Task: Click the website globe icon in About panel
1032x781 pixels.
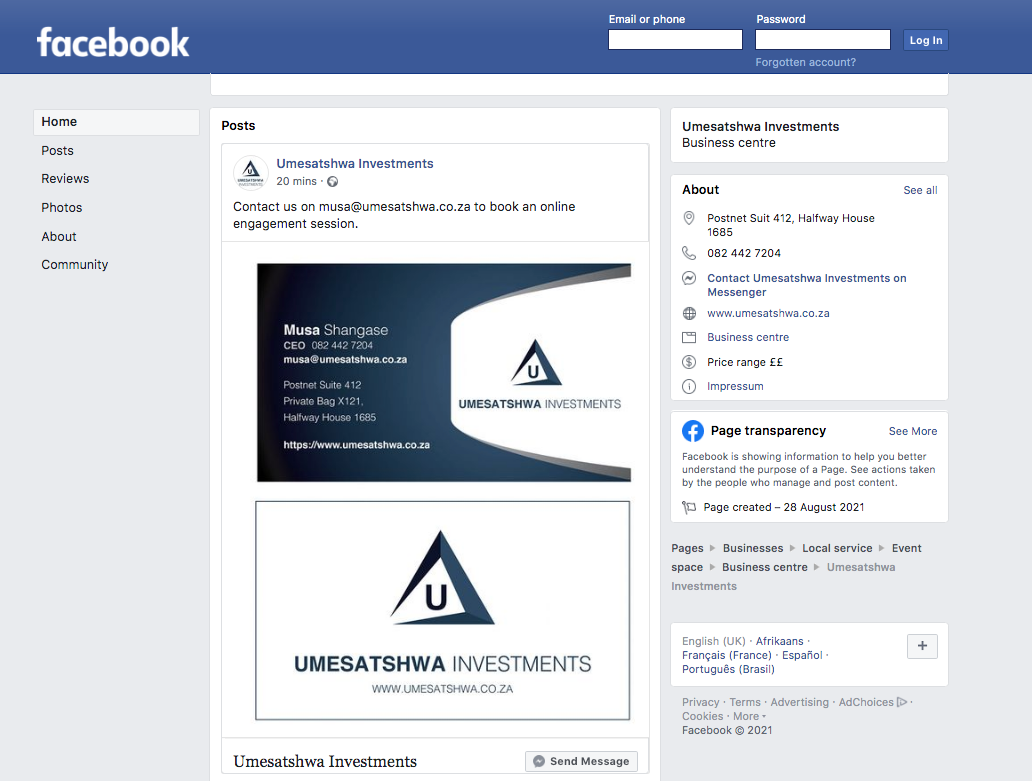Action: [688, 313]
